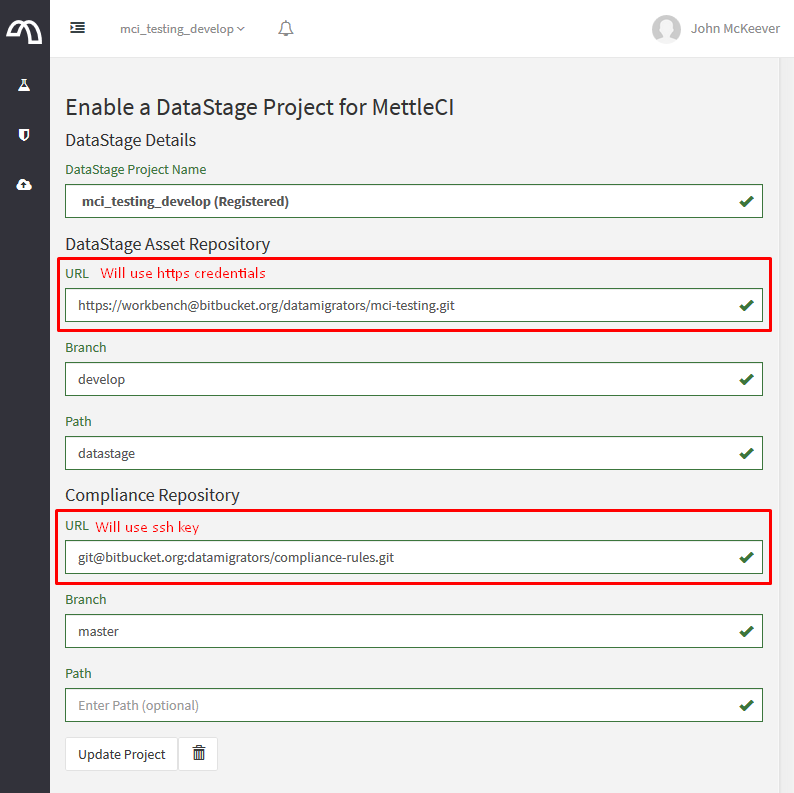794x793 pixels.
Task: Open the notifications bell
Action: point(286,29)
